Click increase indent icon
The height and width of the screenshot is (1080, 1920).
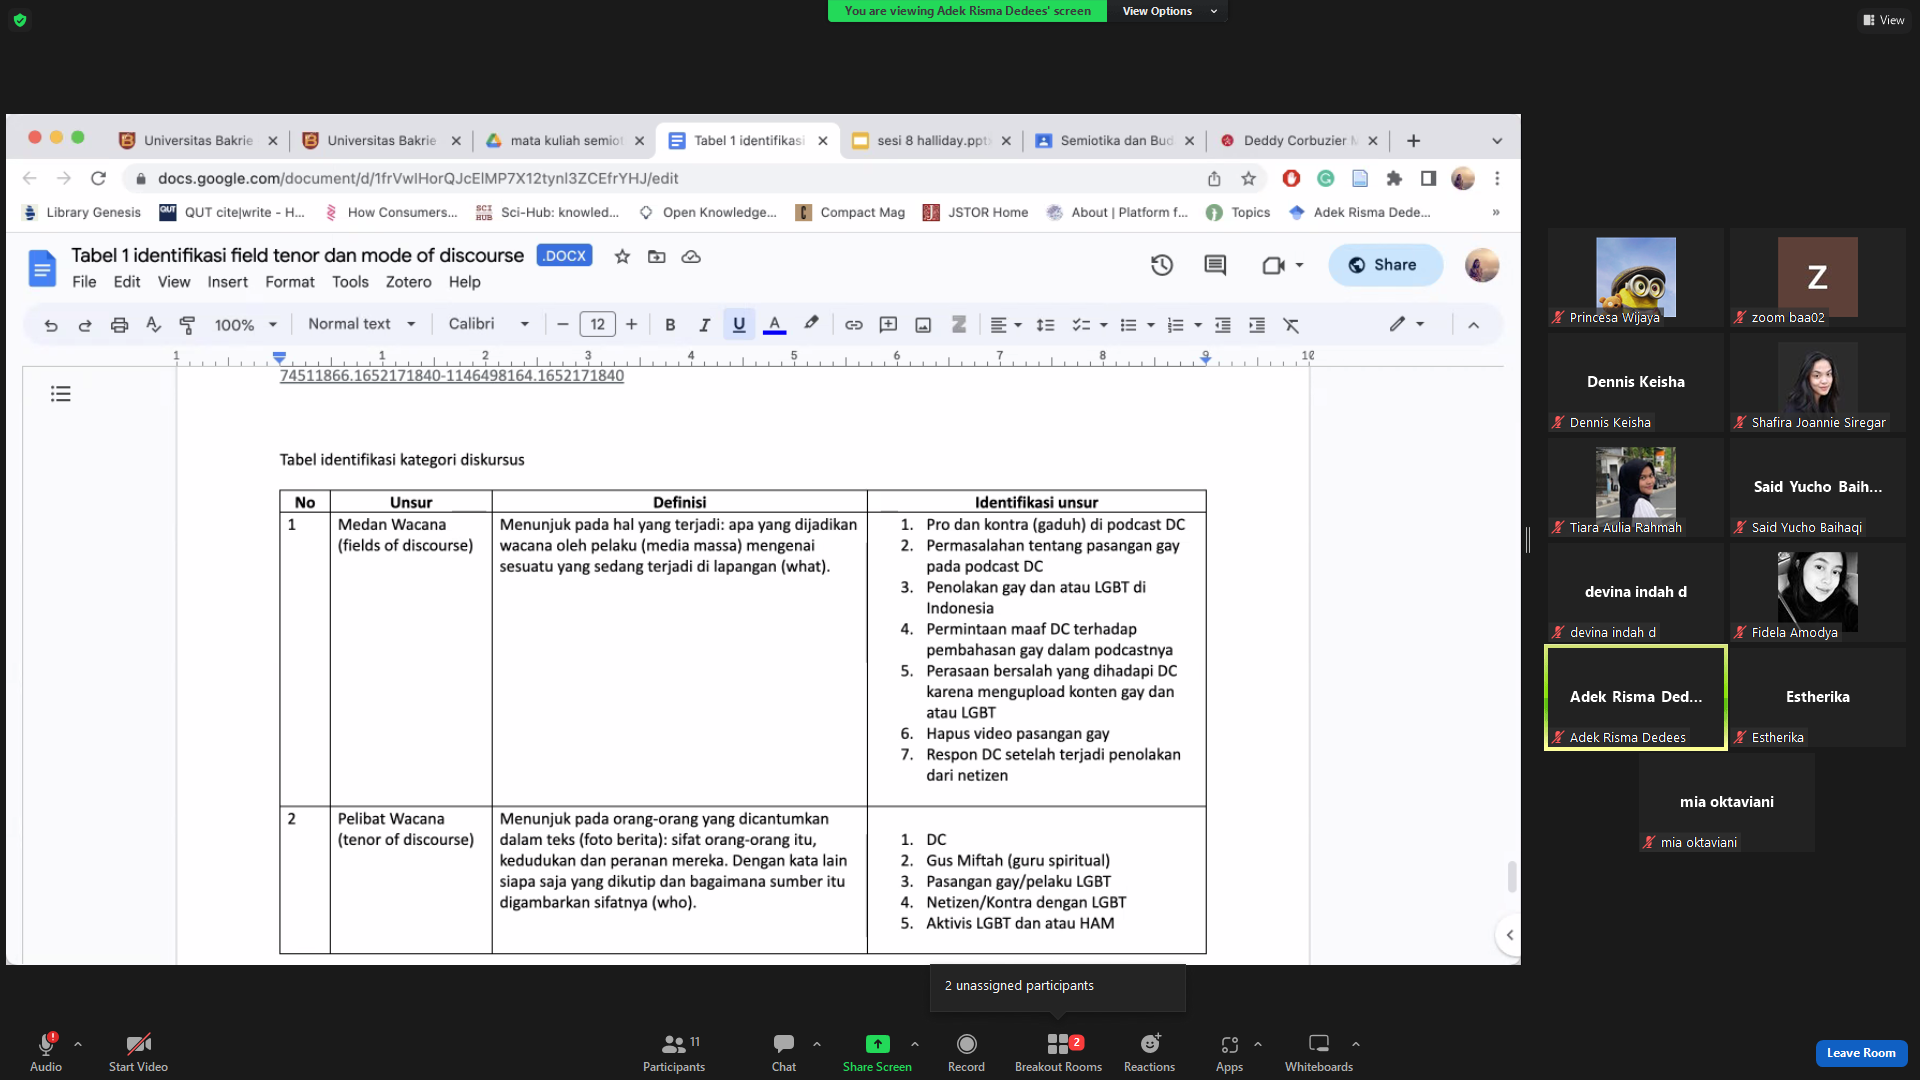point(1257,325)
